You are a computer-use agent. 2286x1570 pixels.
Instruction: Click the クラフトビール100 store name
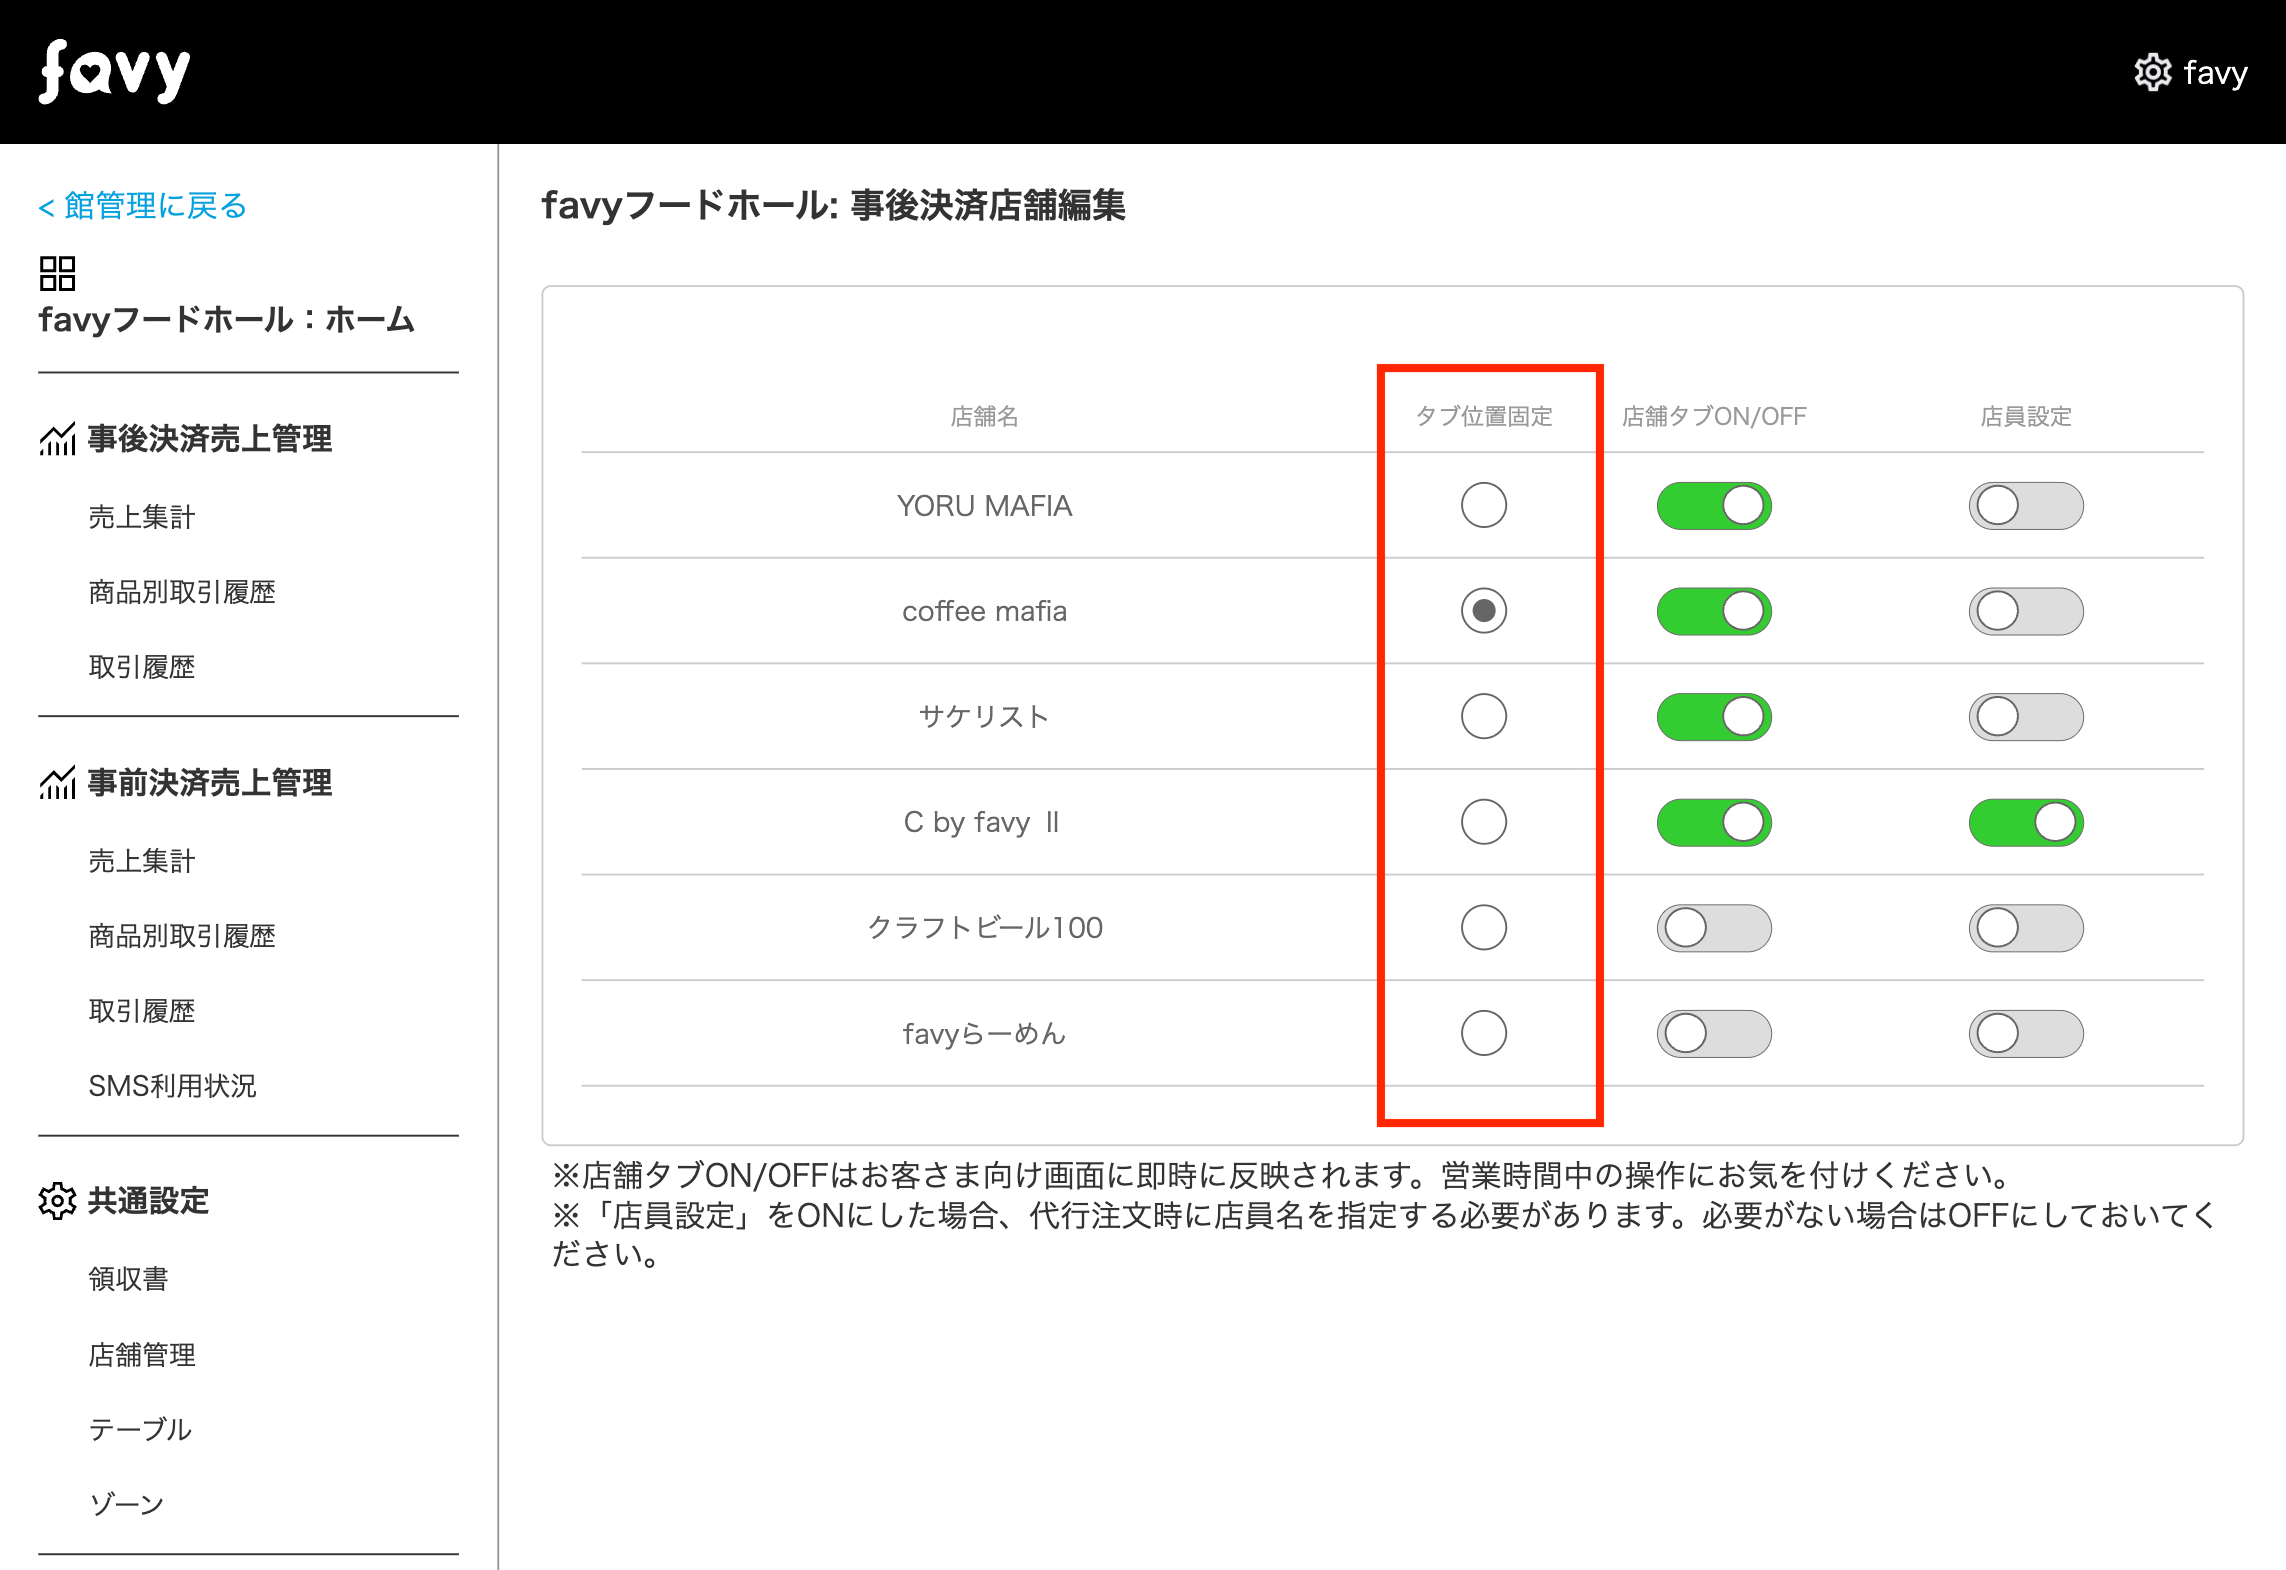coord(984,927)
